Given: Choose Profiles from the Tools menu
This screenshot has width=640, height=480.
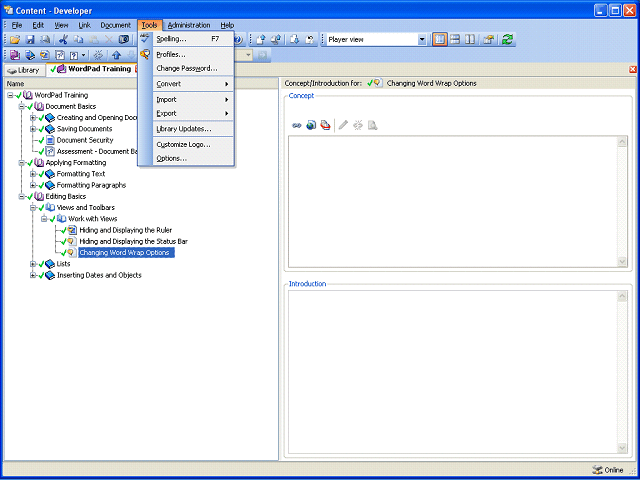Looking at the screenshot, I should (193, 55).
